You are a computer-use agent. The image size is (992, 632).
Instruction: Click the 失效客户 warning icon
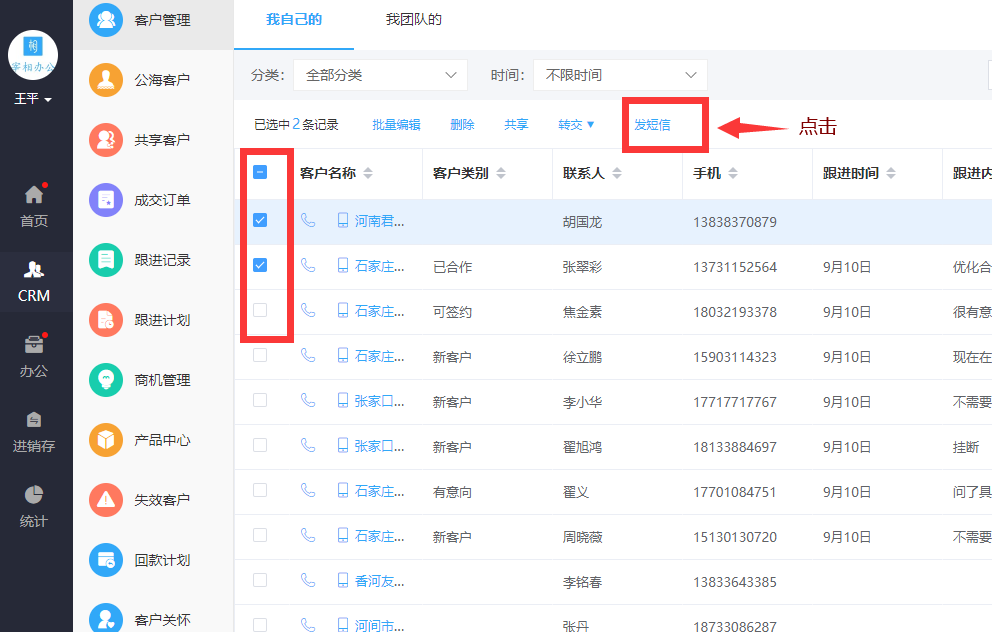(106, 500)
